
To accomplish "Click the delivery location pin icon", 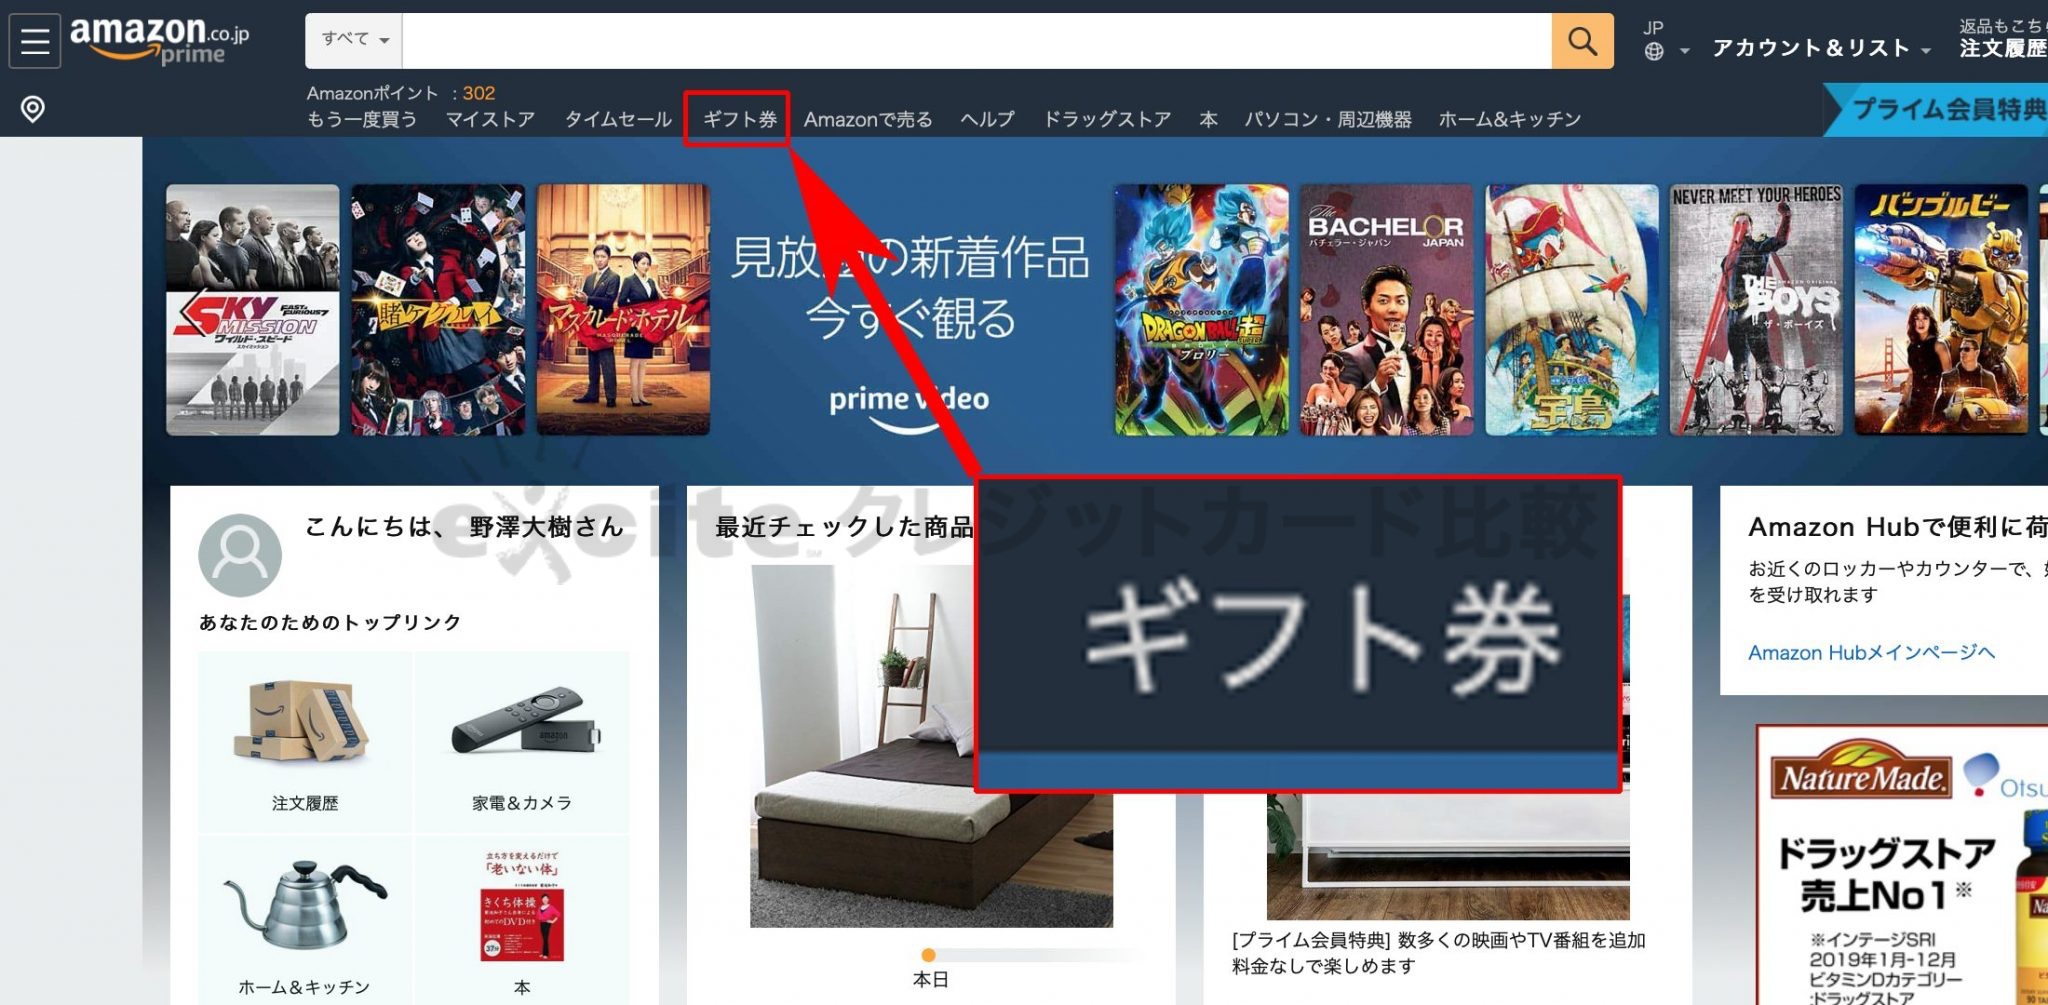I will pyautogui.click(x=33, y=108).
